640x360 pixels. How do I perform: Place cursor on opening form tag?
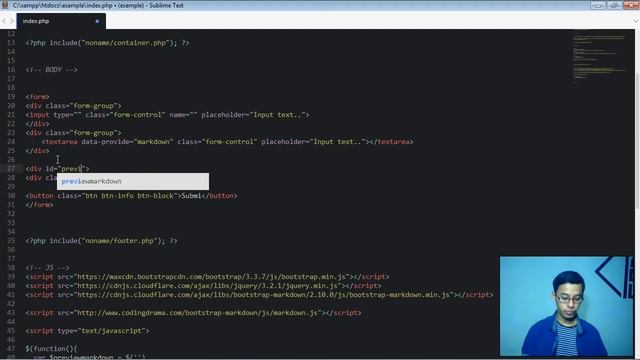(x=38, y=97)
